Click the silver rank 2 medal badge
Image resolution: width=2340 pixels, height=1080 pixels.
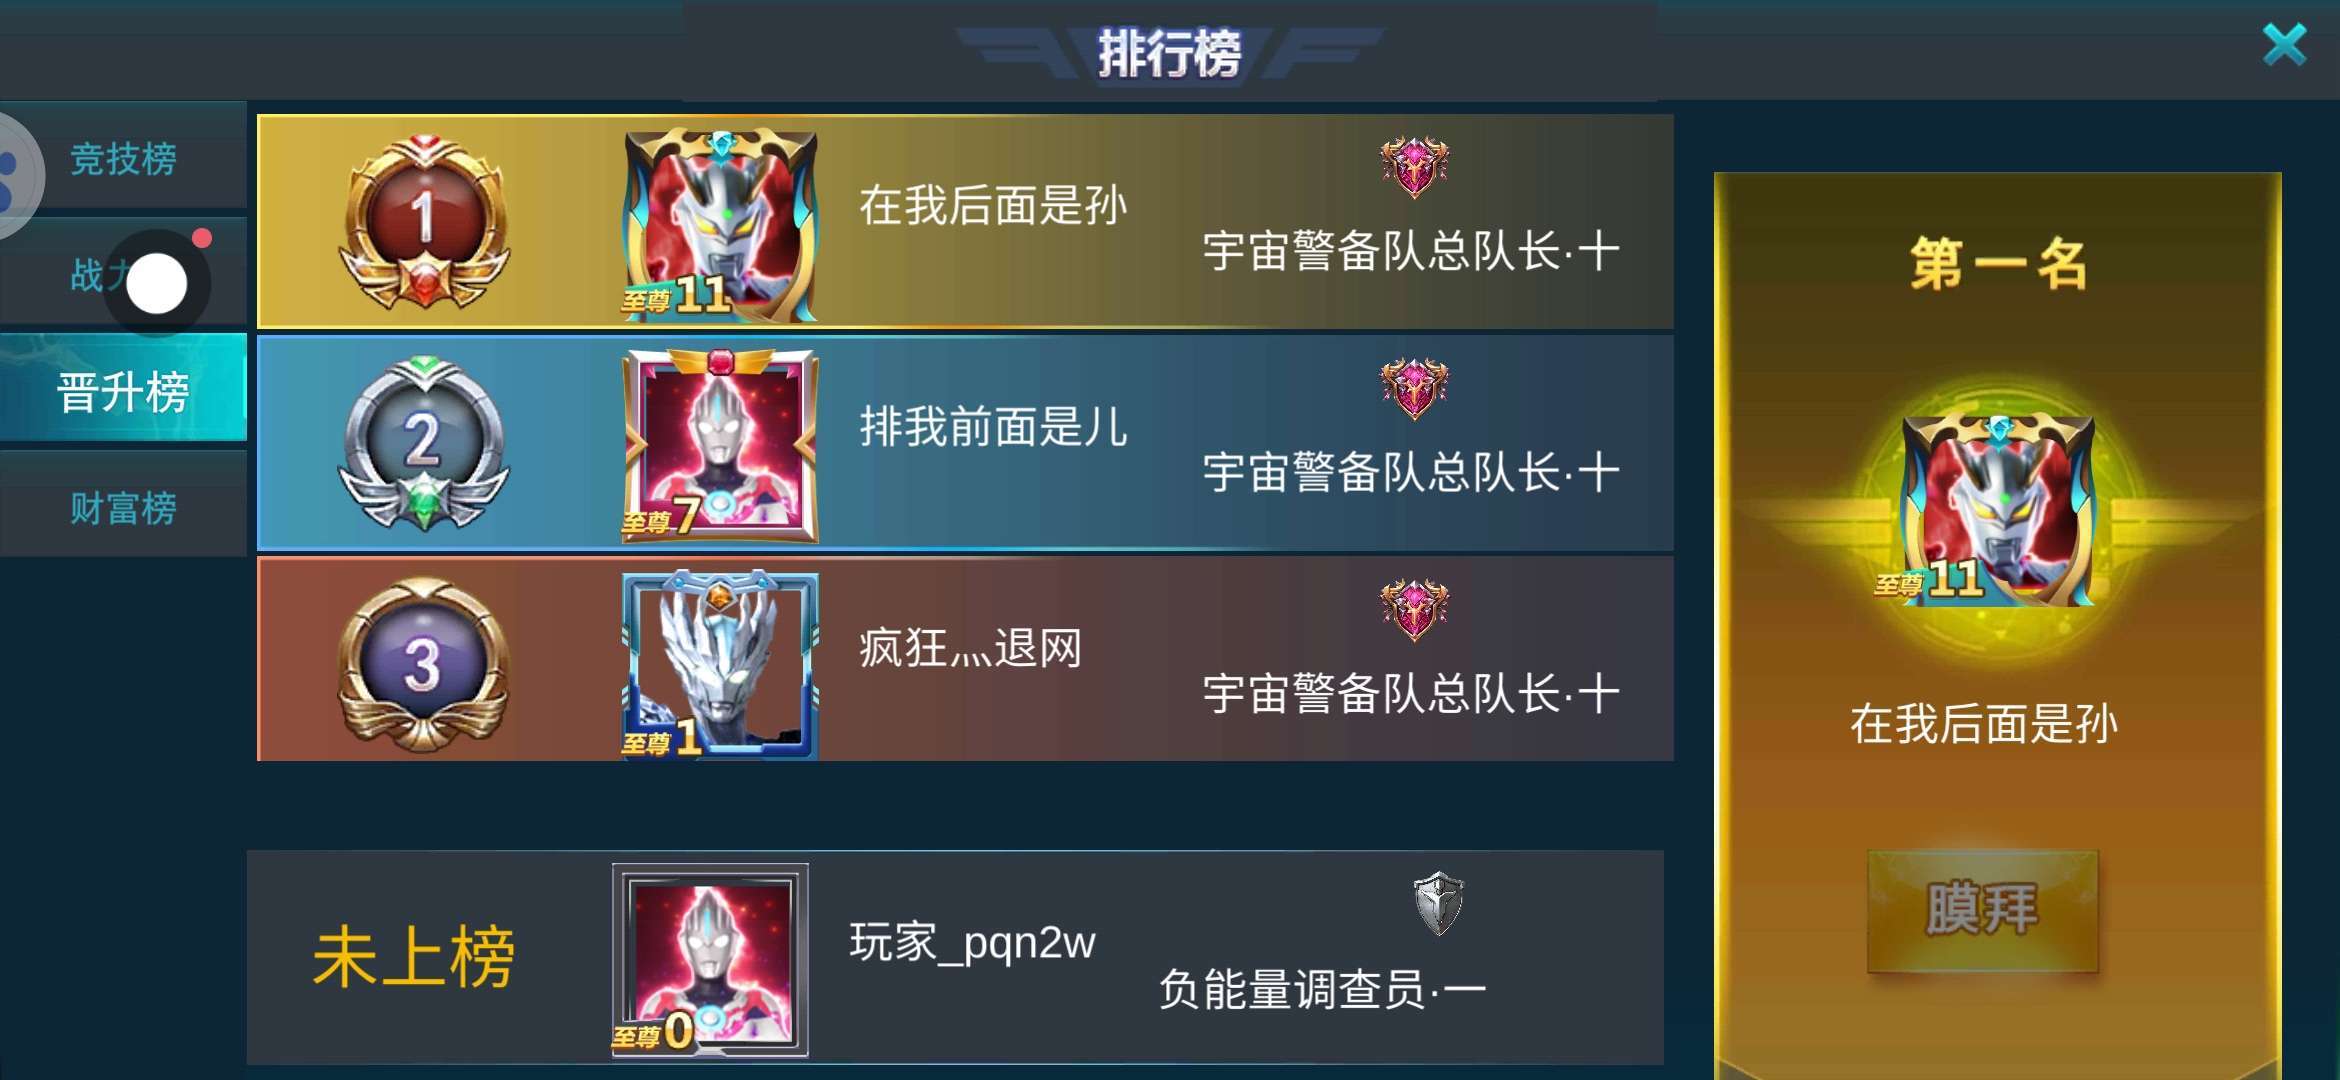(424, 443)
